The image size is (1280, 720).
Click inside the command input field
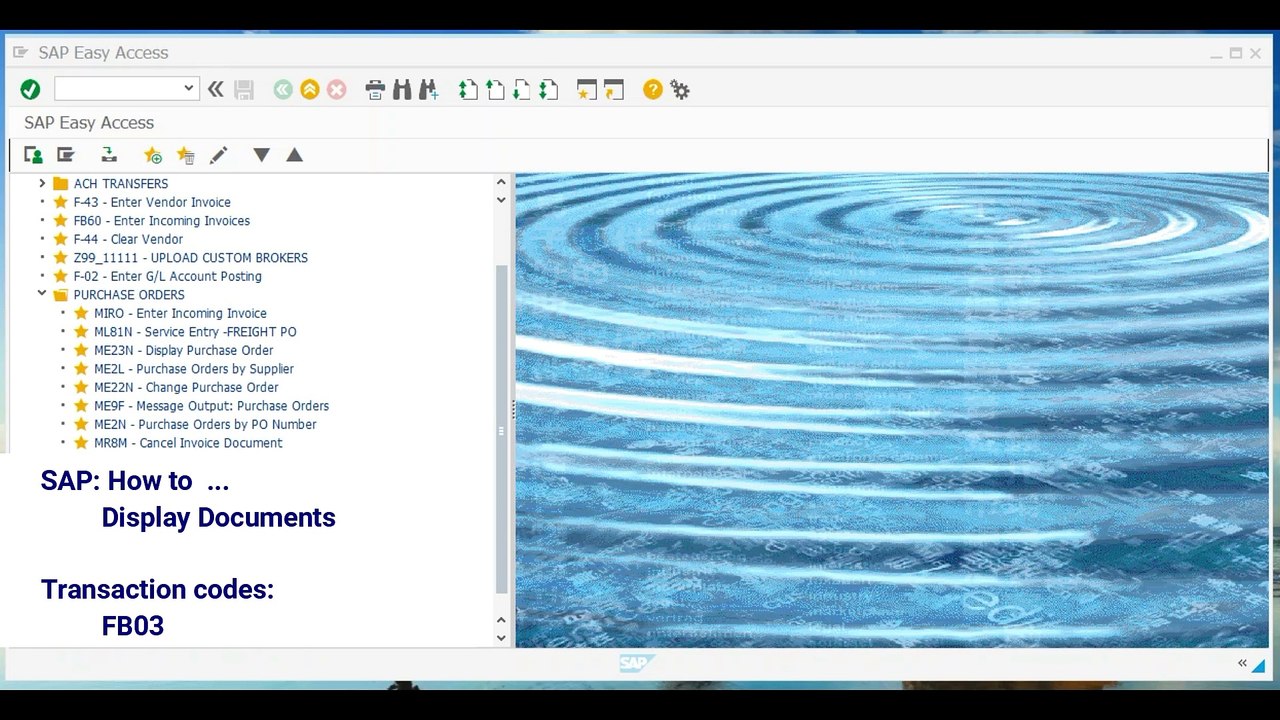118,89
